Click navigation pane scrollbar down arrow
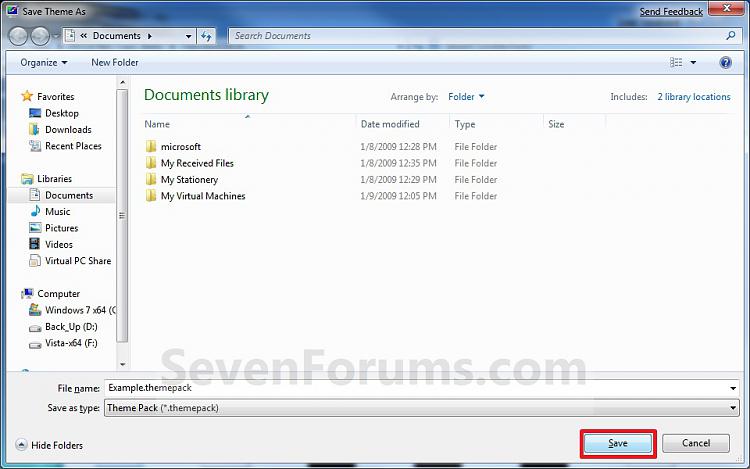 click(122, 364)
